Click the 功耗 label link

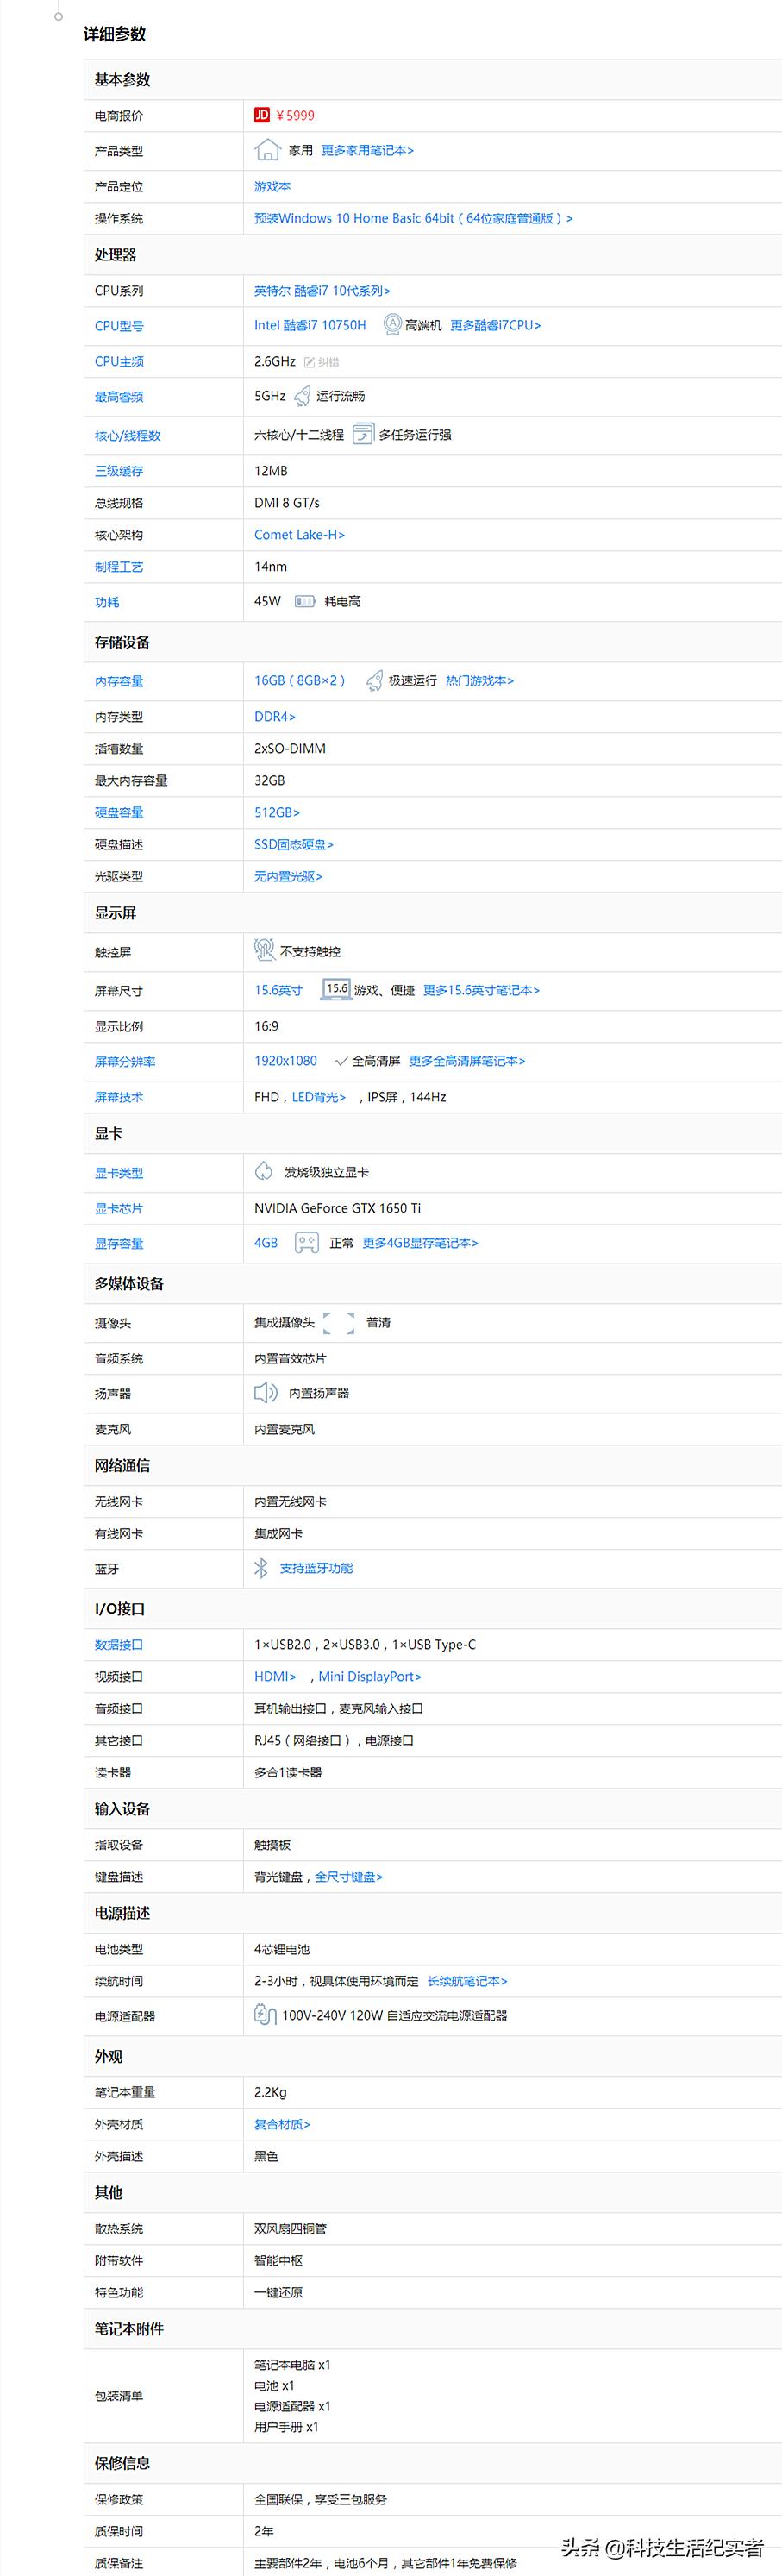point(107,603)
